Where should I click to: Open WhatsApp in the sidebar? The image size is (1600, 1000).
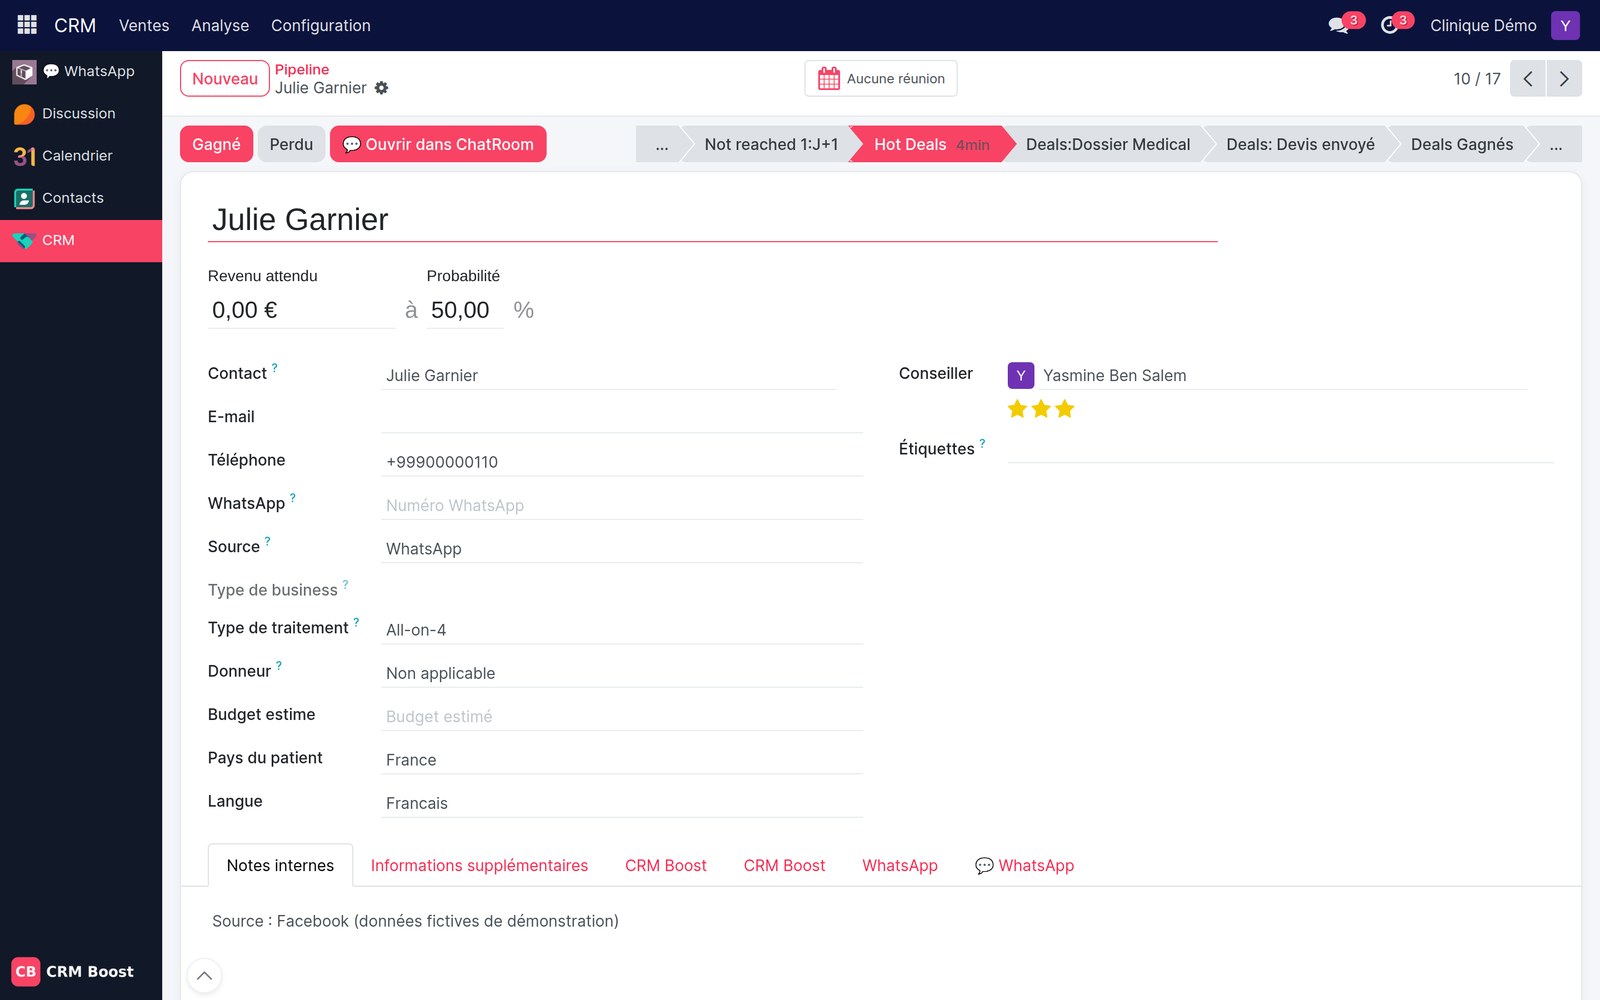(81, 71)
